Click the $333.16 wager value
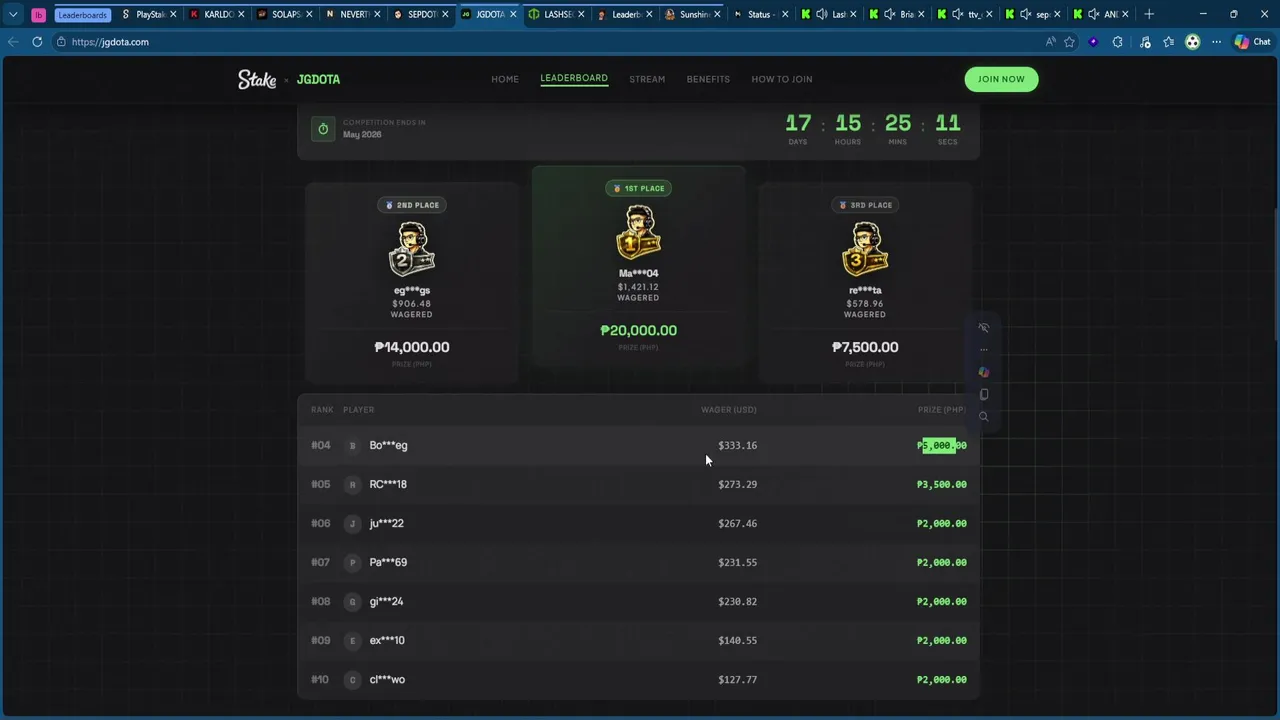This screenshot has height=720, width=1280. pos(737,445)
